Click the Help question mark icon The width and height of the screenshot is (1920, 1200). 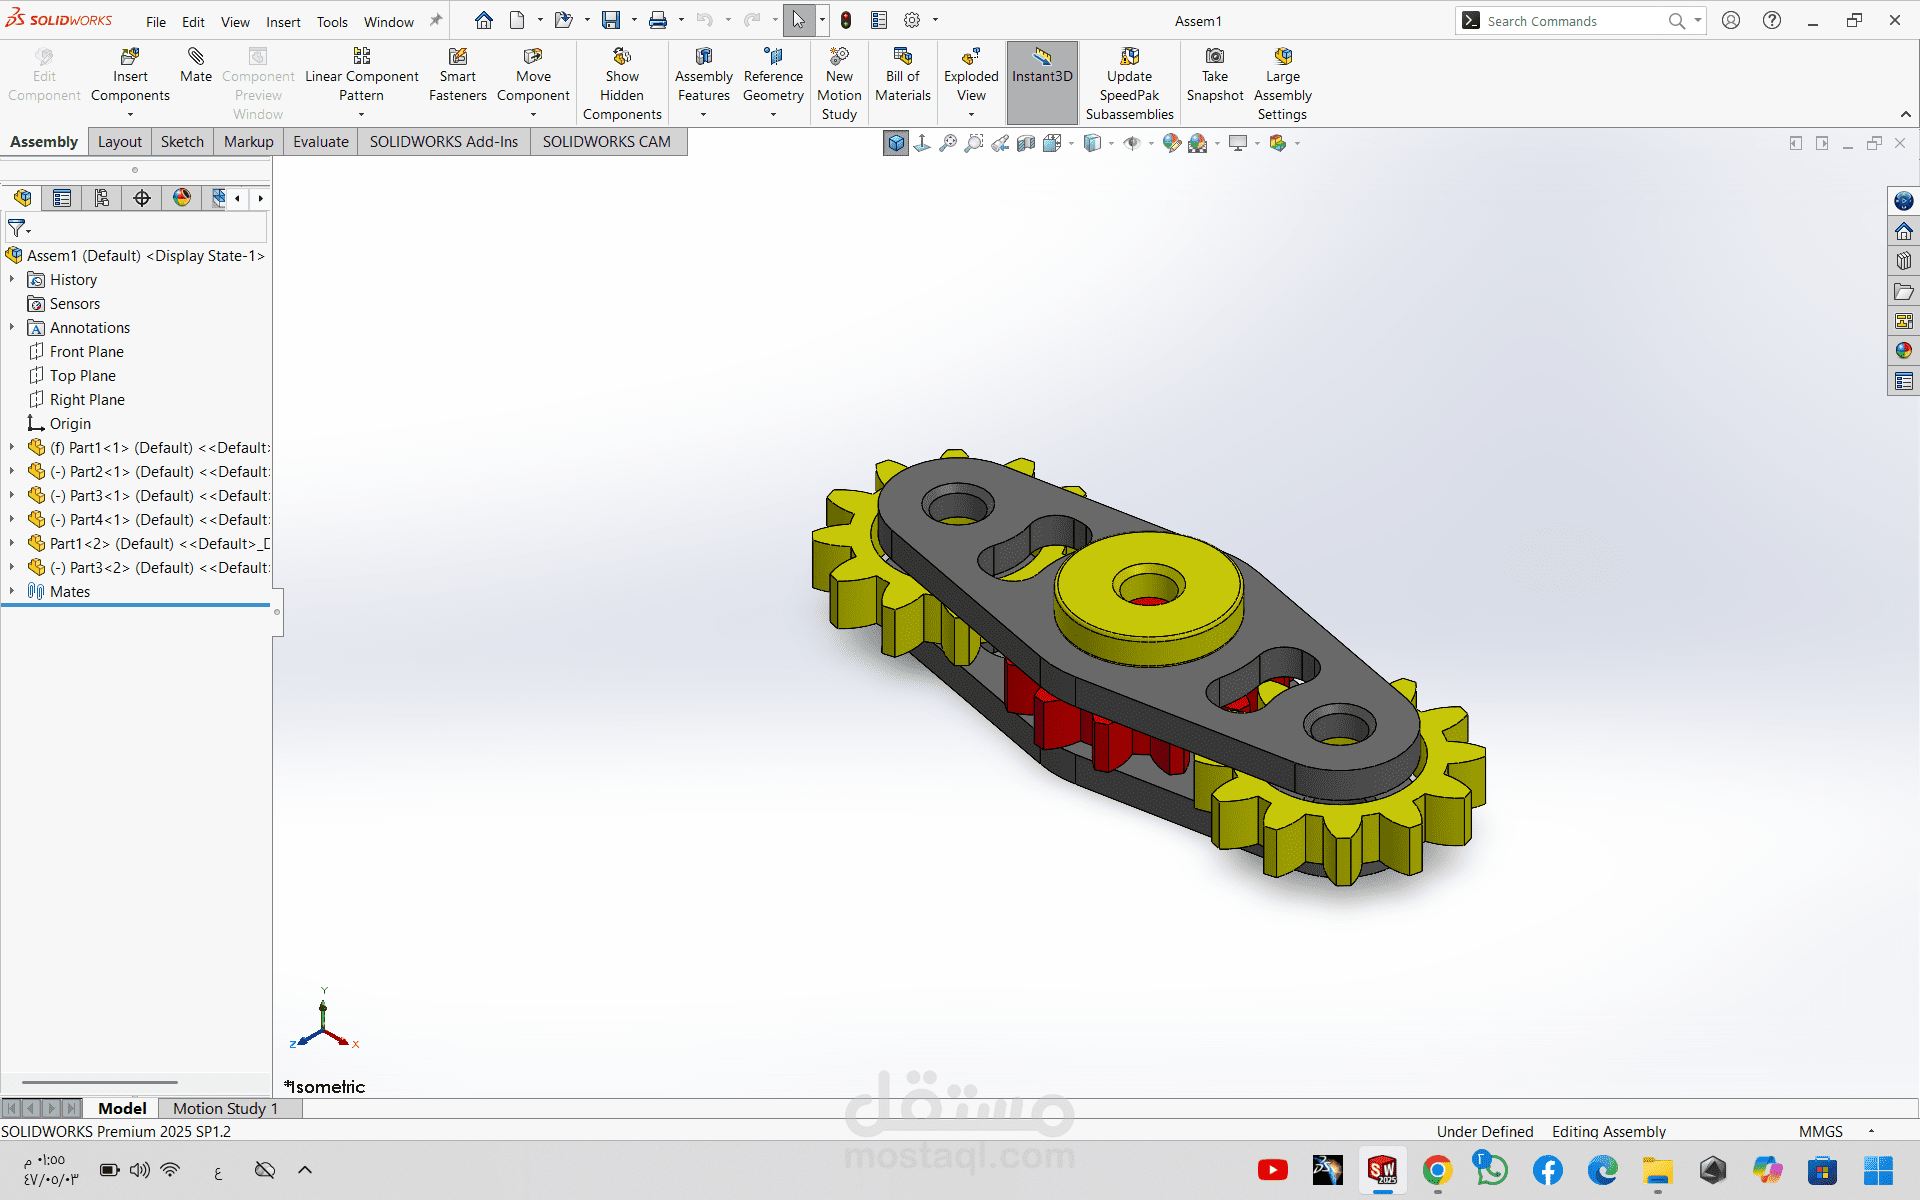[x=1771, y=20]
